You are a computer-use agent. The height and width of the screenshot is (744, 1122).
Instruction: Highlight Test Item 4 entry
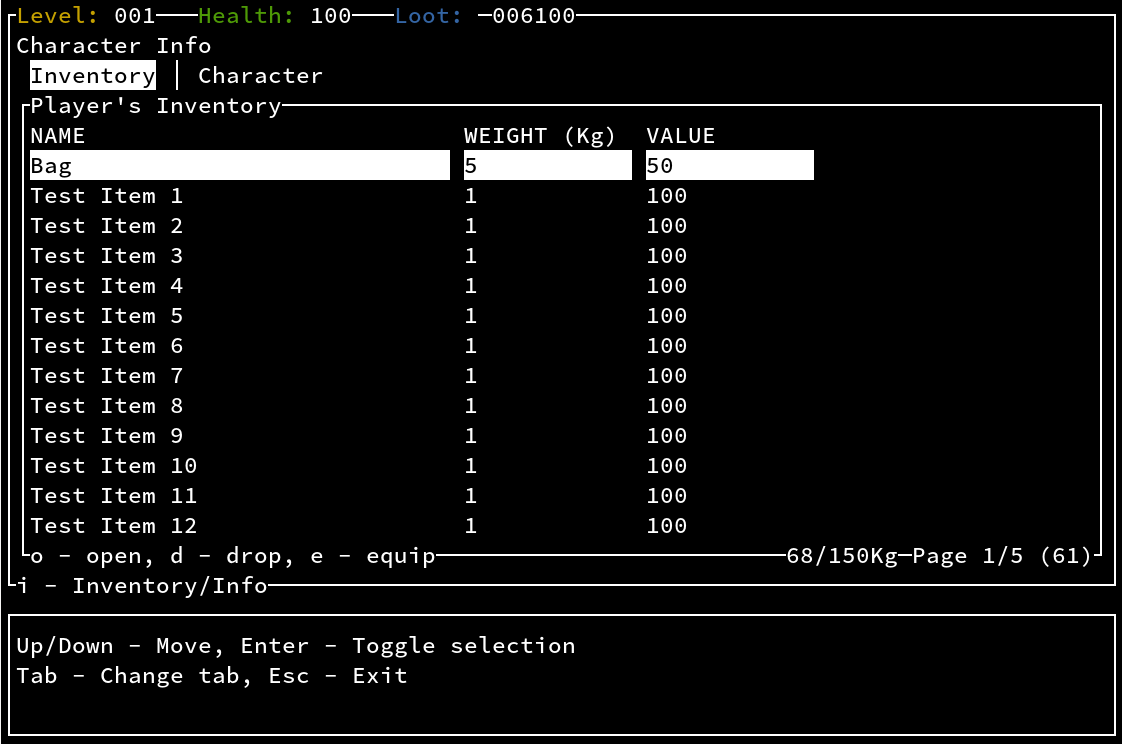(x=107, y=286)
